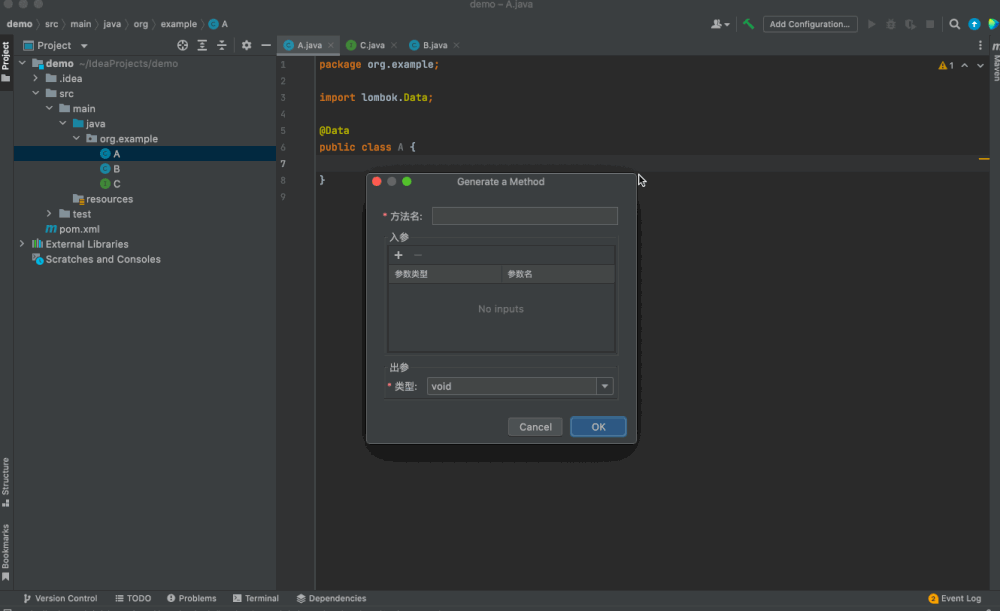
Task: Click the yellow warning indicator in editor gutter
Action: click(945, 64)
